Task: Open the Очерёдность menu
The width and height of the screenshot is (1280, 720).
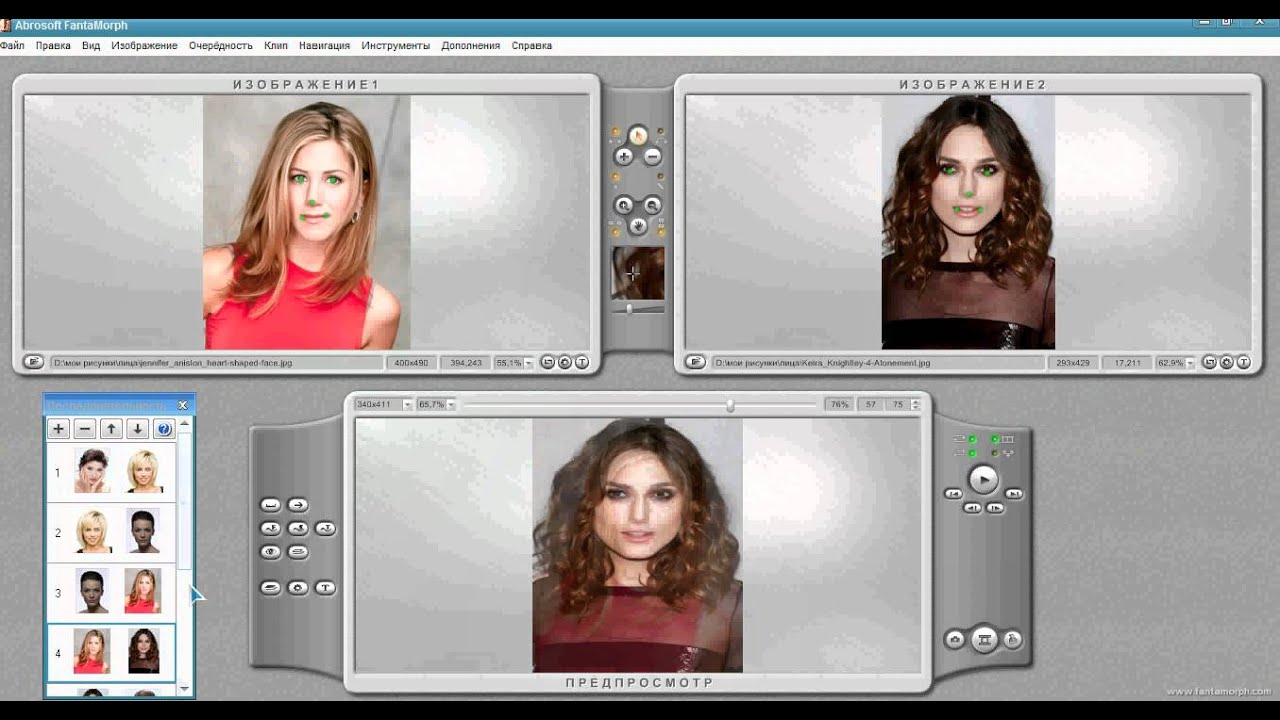Action: point(221,46)
